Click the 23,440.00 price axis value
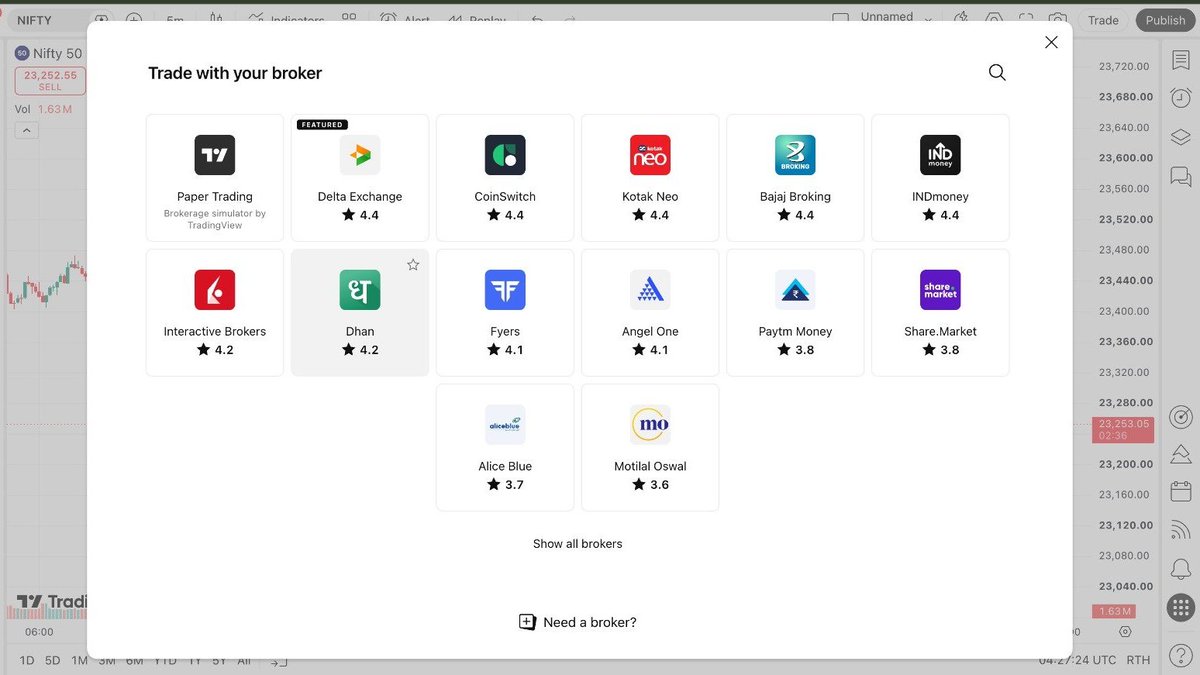This screenshot has width=1200, height=675. click(1124, 281)
